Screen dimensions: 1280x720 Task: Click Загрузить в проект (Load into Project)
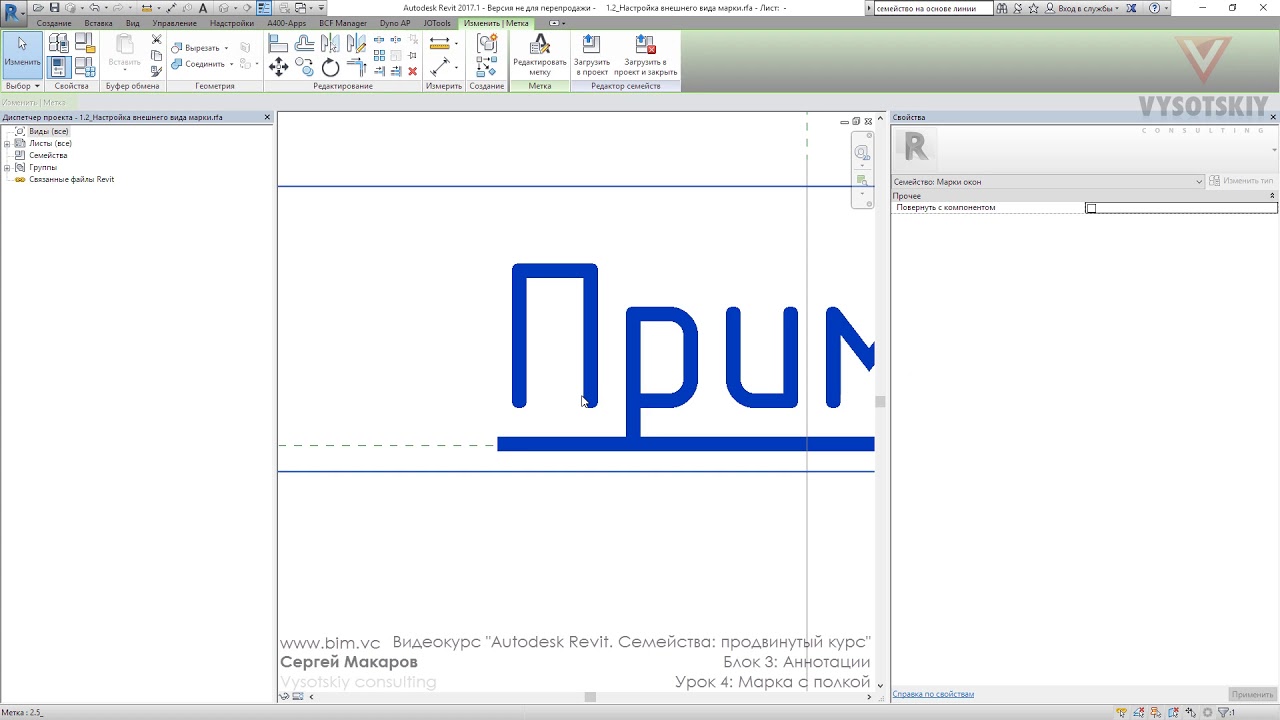[x=592, y=55]
